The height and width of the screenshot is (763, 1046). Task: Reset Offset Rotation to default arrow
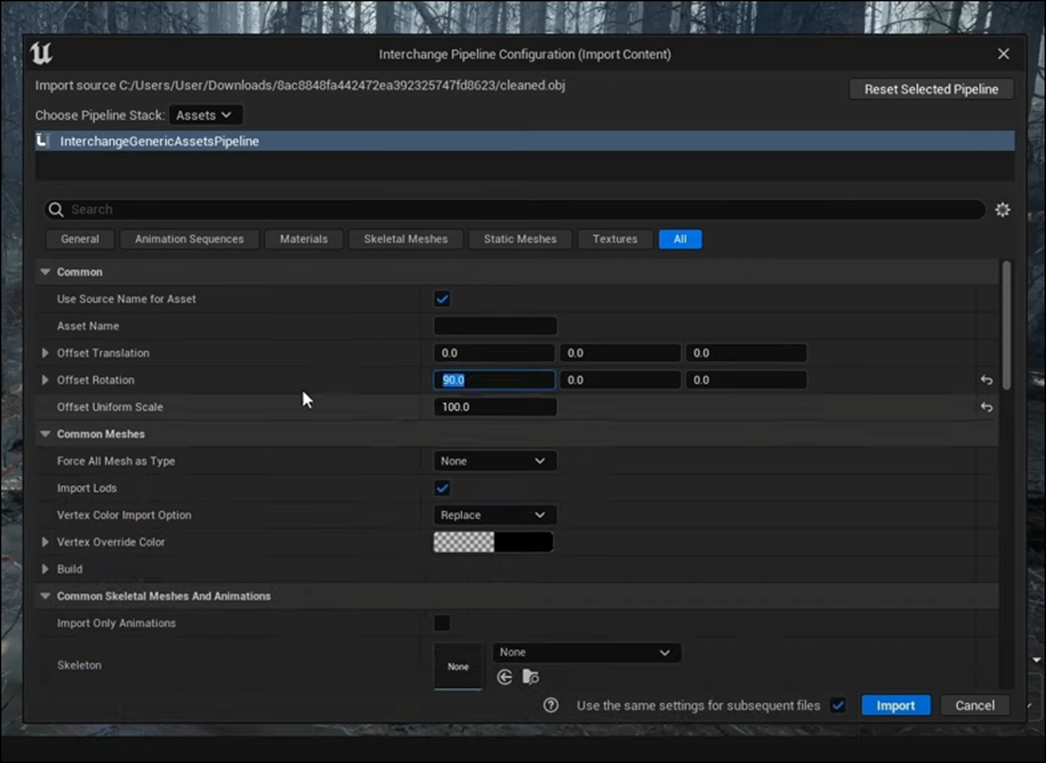pos(986,380)
